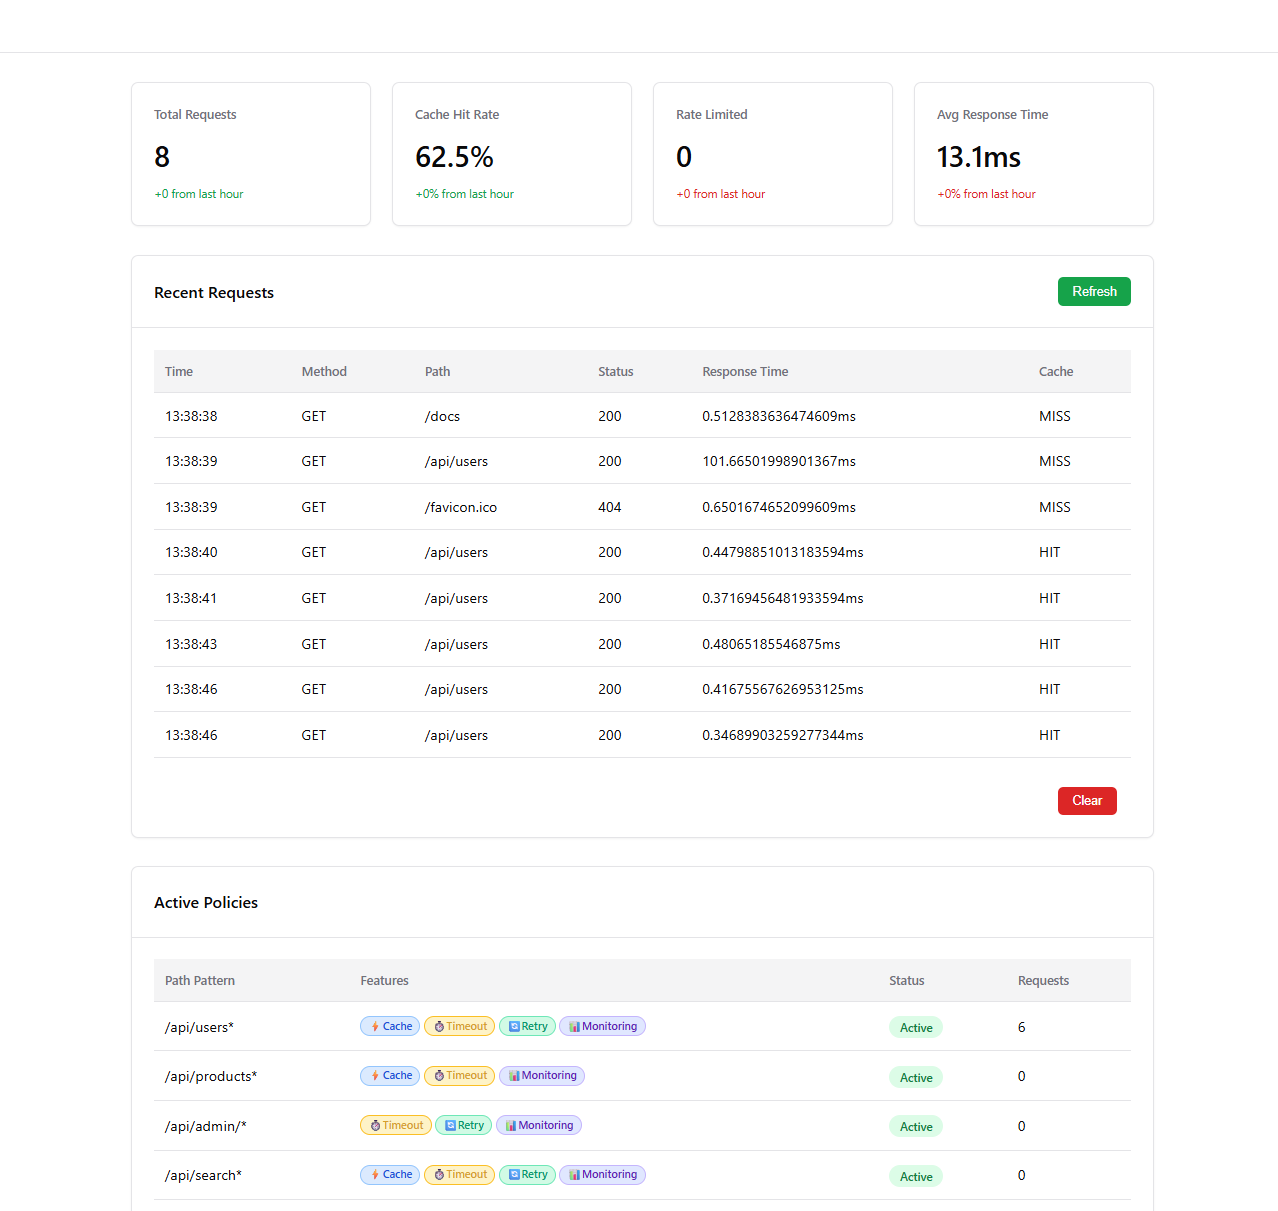Select the Cache badge for /api/users*
The width and height of the screenshot is (1278, 1211).
click(390, 1026)
